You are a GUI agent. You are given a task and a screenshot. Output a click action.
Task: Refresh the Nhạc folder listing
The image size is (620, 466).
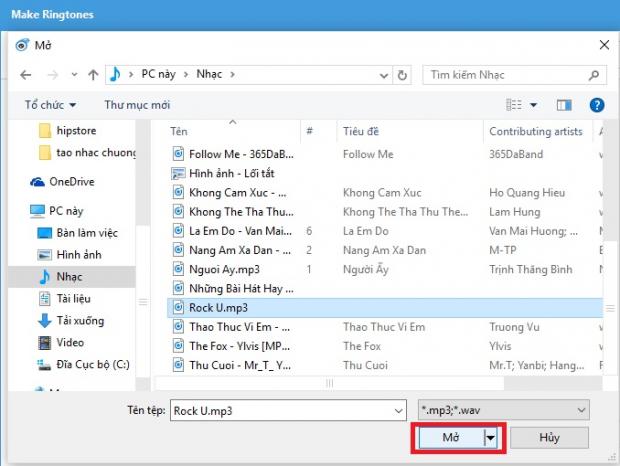[402, 75]
